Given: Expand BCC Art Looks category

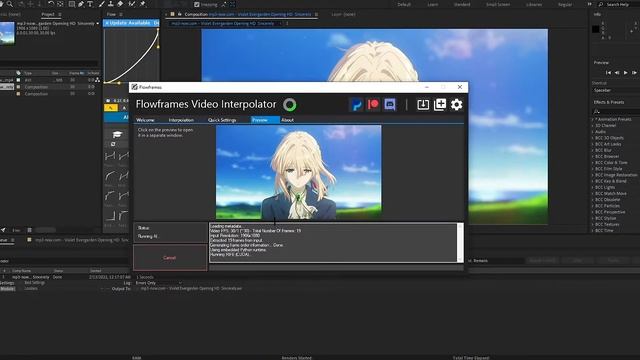Looking at the screenshot, I should pyautogui.click(x=593, y=144).
